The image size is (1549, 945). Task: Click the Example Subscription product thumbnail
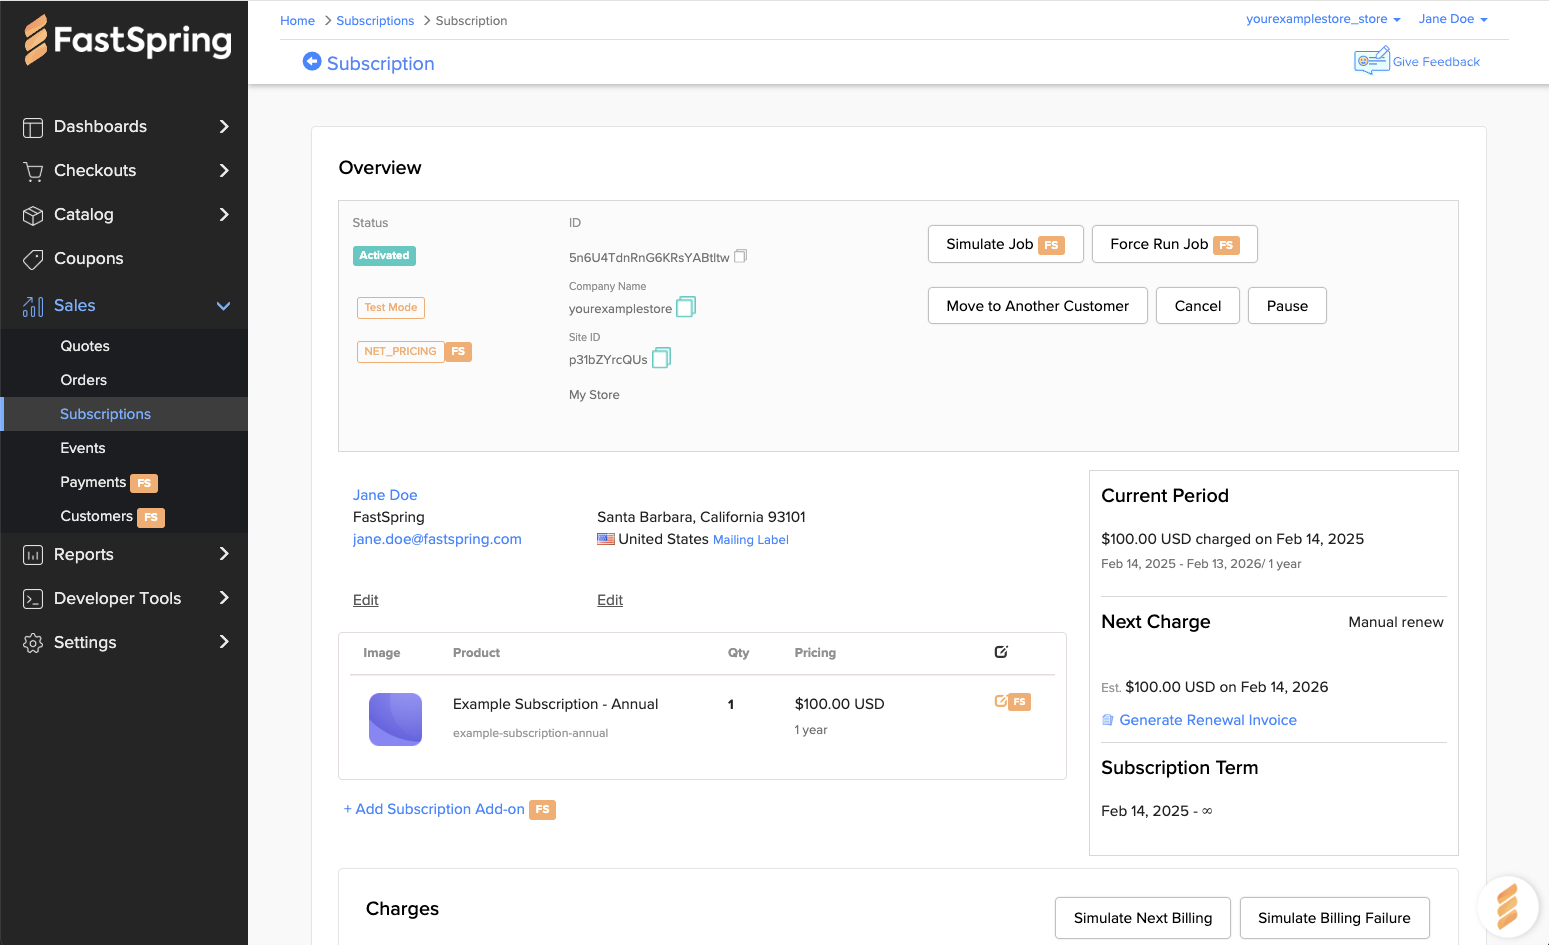coord(395,719)
